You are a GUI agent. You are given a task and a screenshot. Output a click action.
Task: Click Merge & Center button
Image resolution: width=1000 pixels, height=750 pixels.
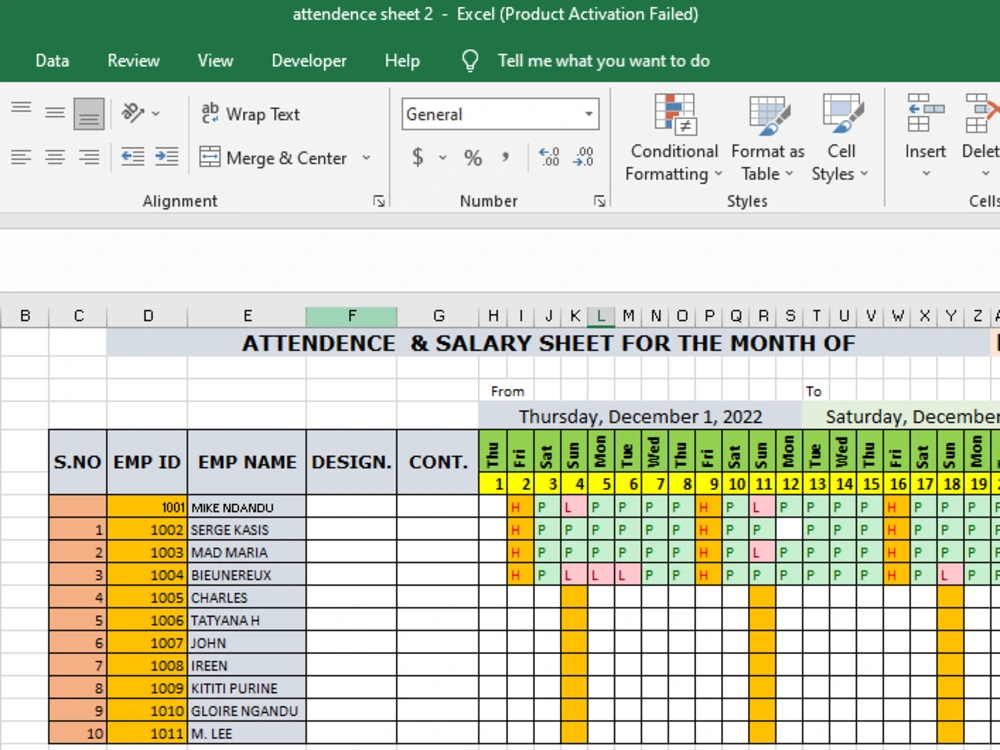(273, 158)
